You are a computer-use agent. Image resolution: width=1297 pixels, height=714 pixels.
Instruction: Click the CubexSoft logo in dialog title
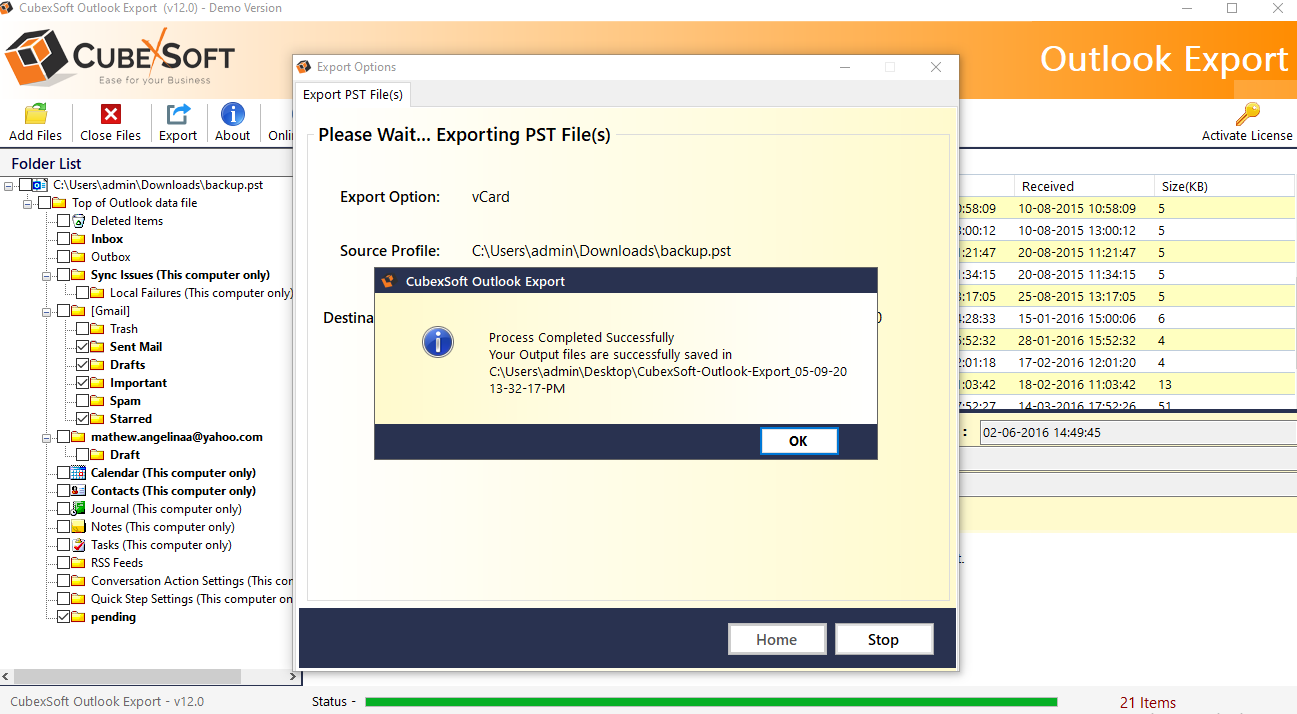point(388,281)
